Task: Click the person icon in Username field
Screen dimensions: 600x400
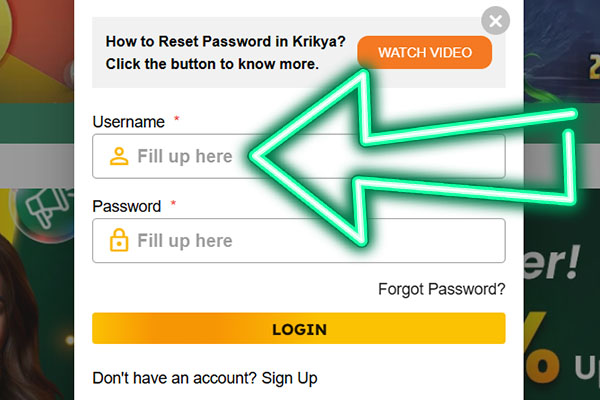Action: (119, 156)
